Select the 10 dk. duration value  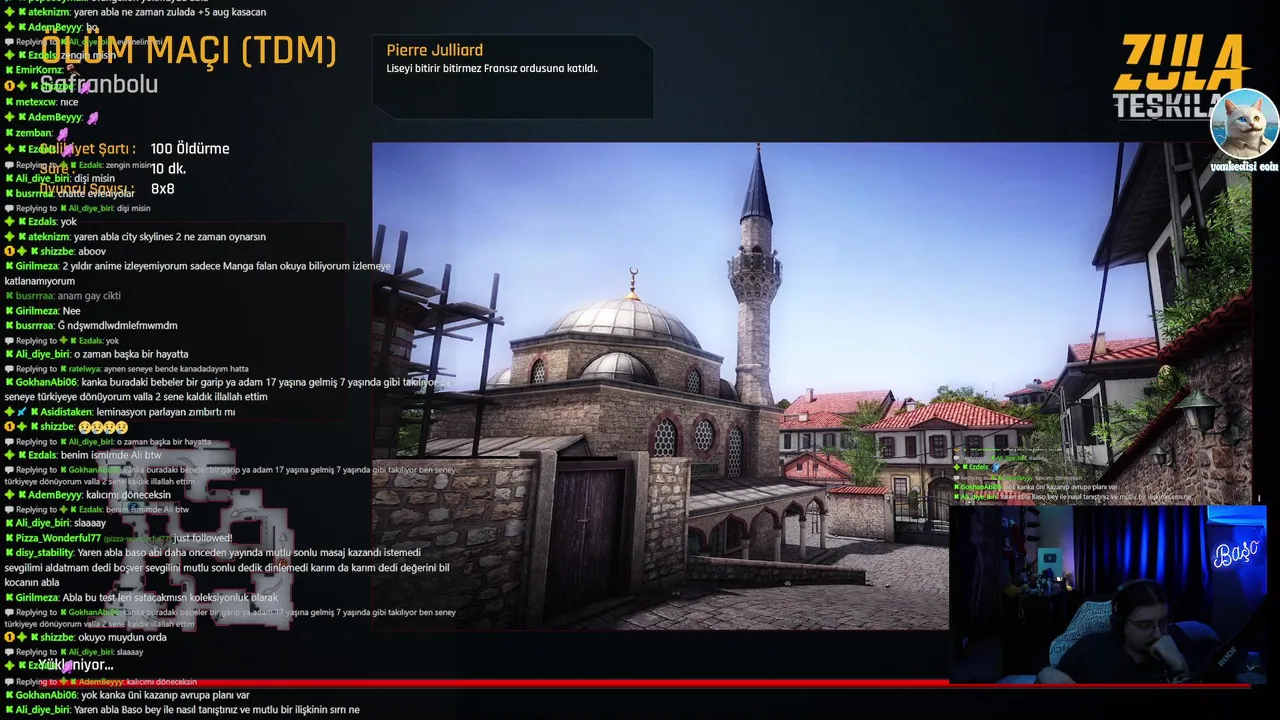point(168,169)
